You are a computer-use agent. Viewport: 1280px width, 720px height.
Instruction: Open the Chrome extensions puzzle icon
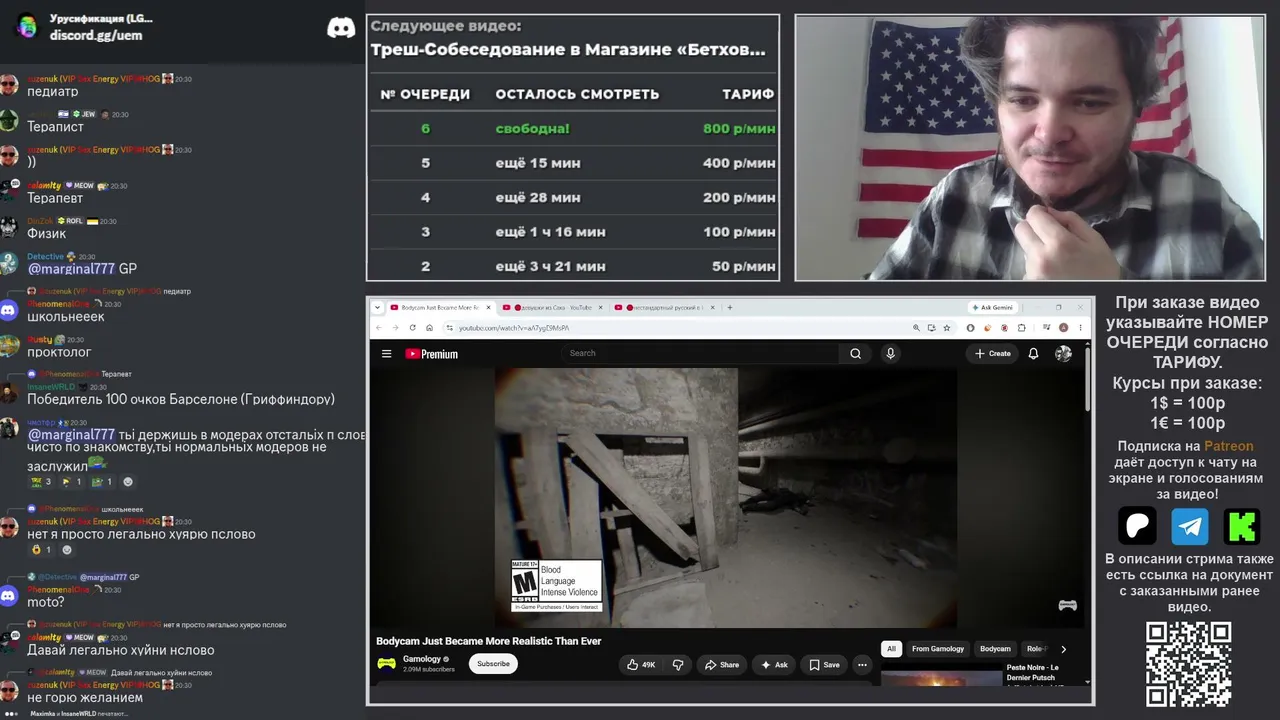coord(1024,328)
